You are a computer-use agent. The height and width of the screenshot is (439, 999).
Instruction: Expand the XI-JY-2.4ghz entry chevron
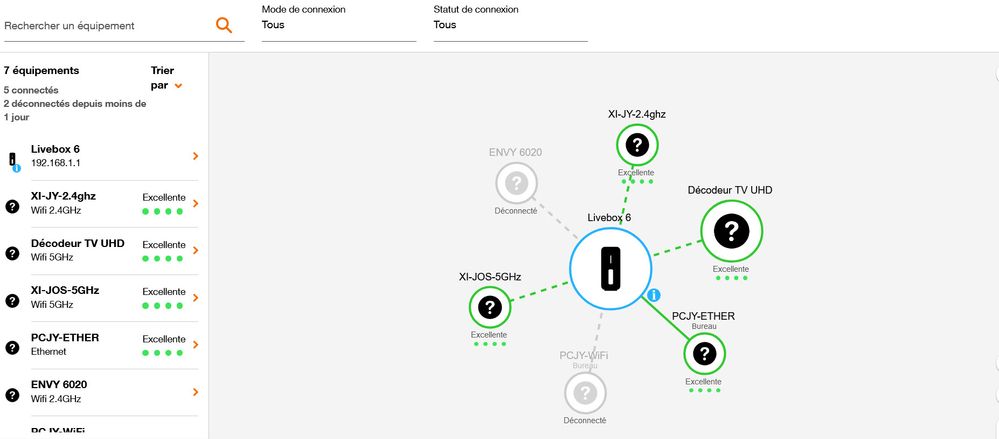coord(195,203)
